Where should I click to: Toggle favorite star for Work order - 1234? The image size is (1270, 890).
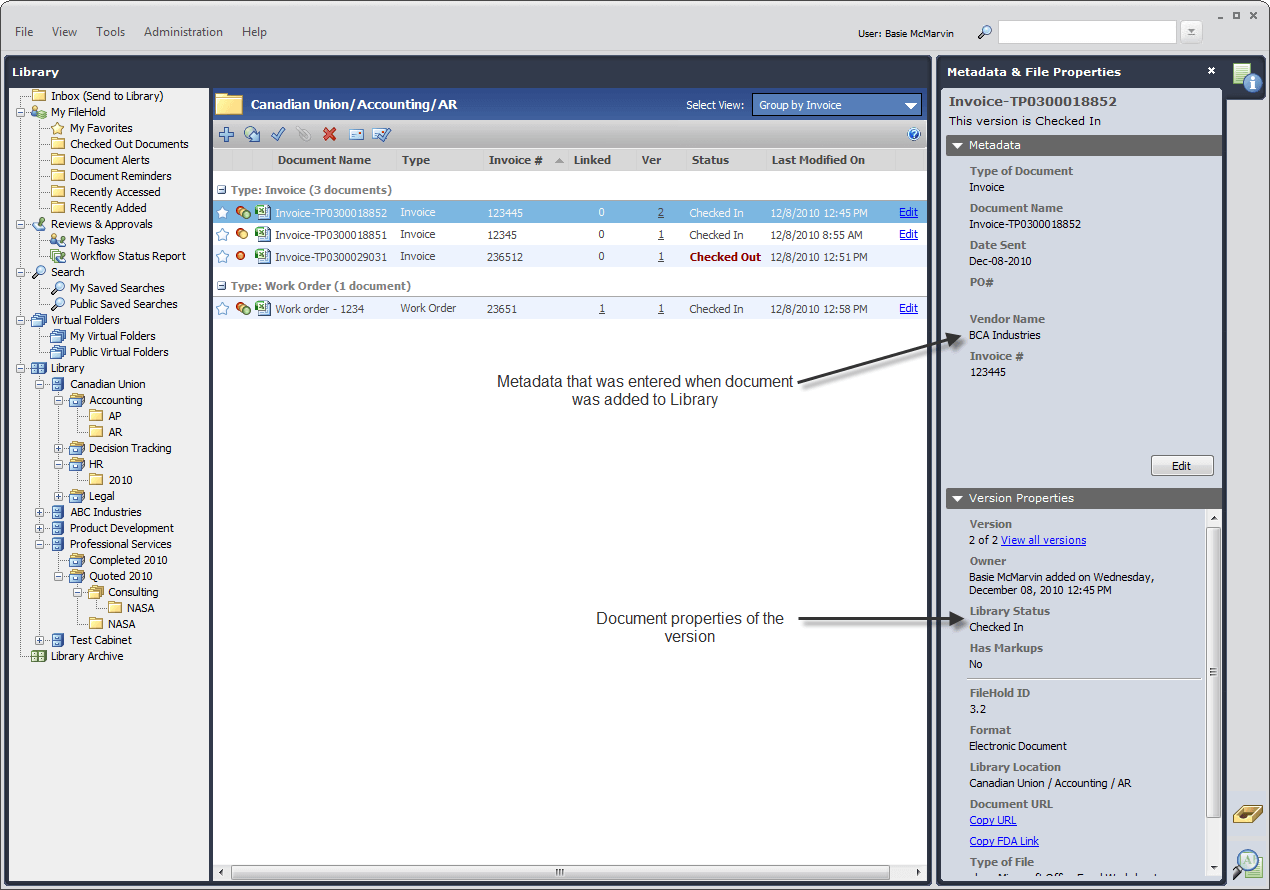[223, 308]
